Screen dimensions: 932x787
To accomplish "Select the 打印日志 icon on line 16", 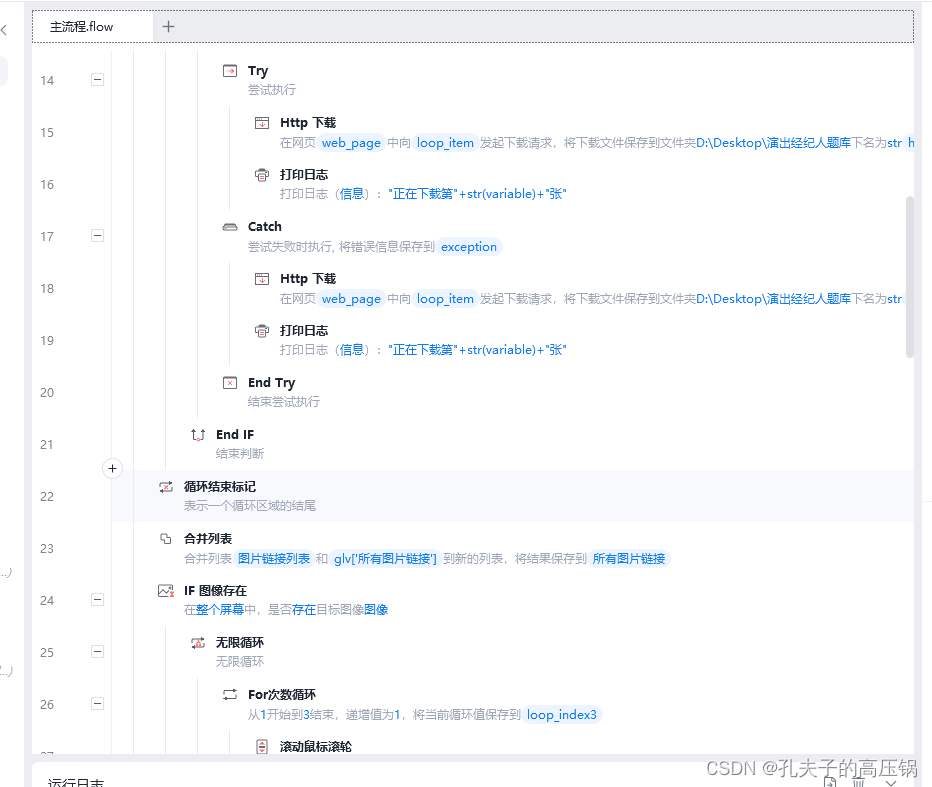I will pyautogui.click(x=261, y=173).
